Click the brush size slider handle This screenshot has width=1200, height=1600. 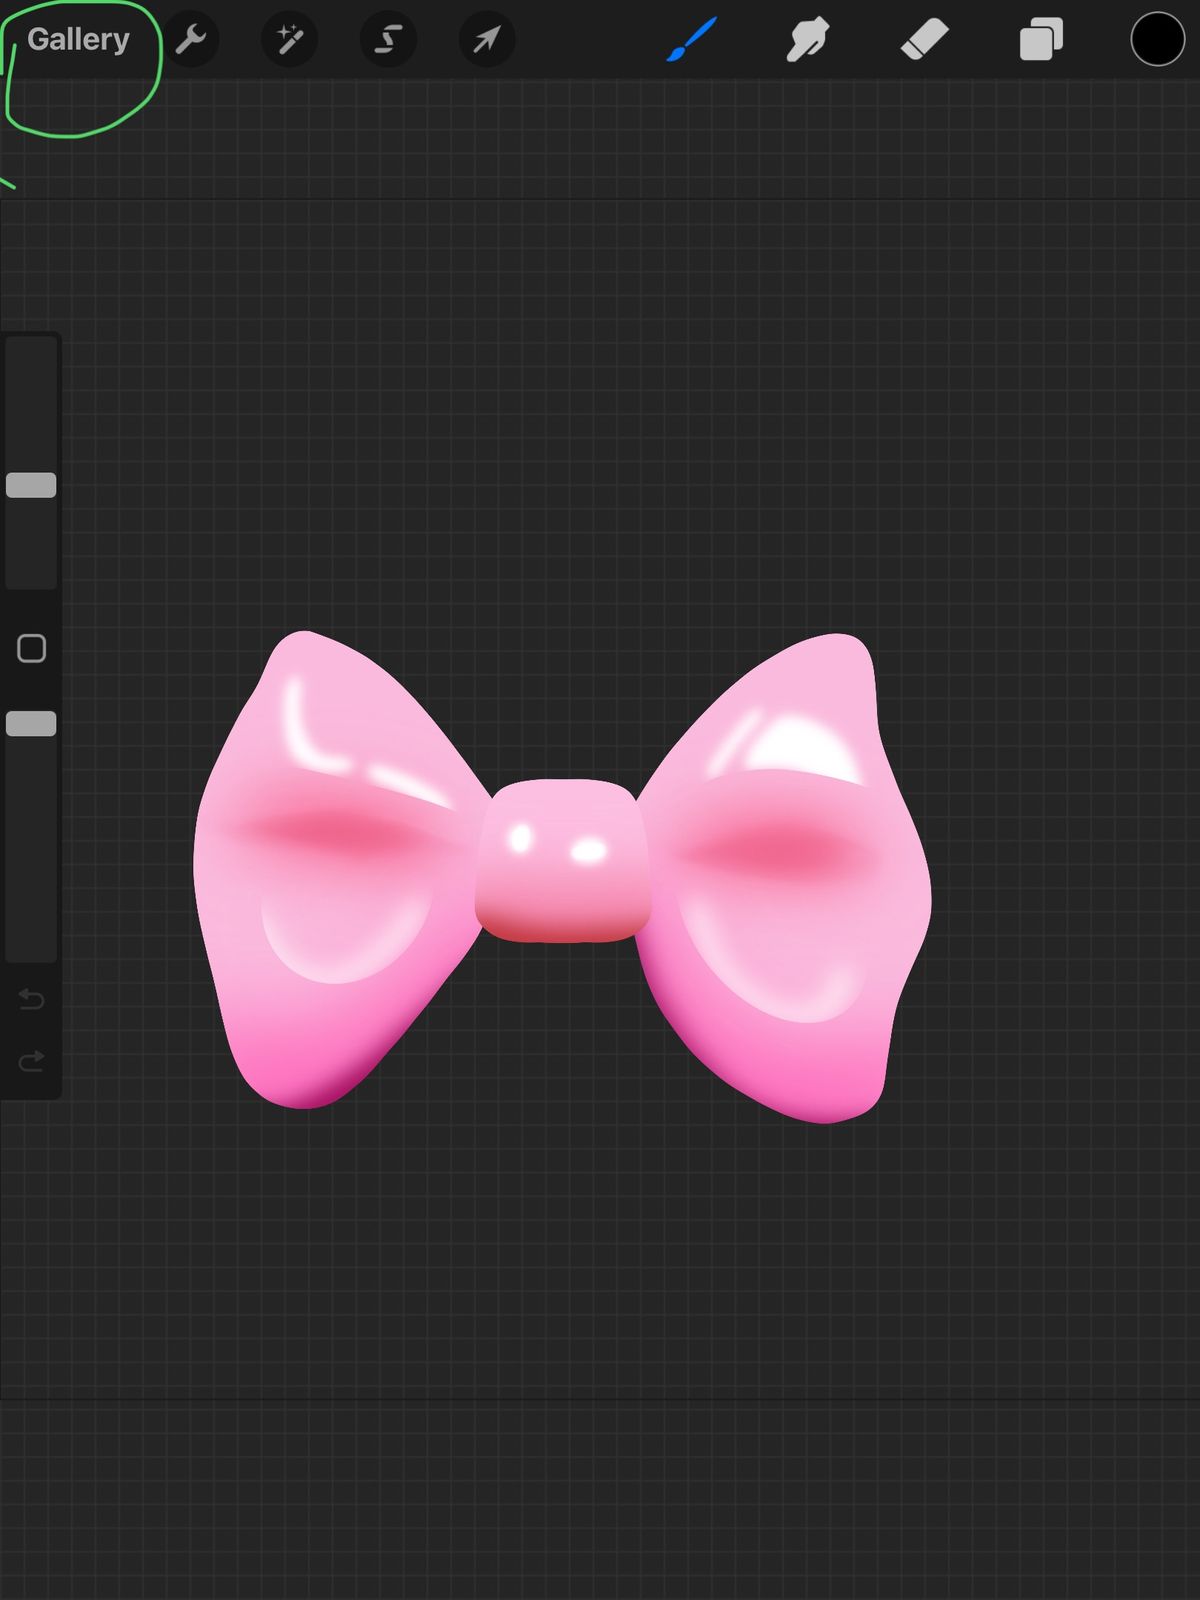tap(31, 485)
